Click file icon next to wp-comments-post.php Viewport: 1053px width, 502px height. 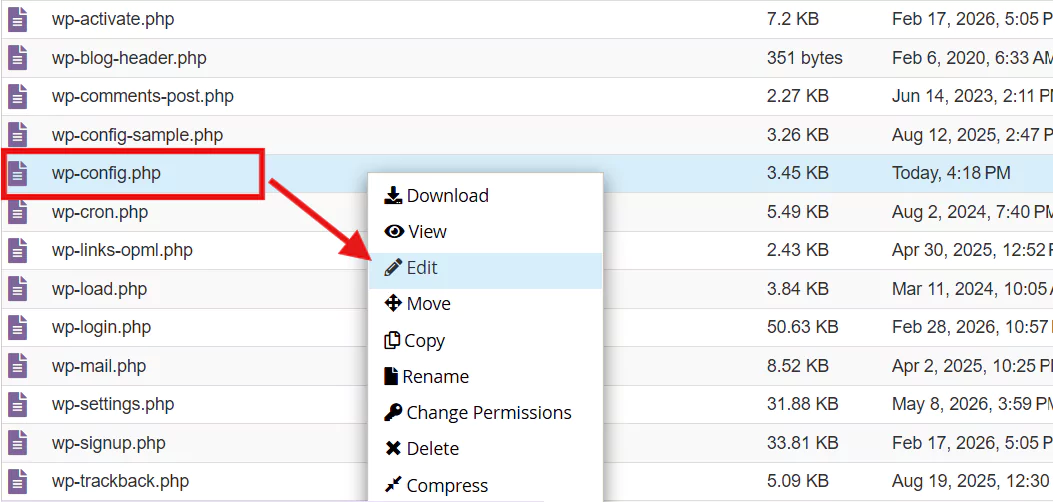pos(17,97)
